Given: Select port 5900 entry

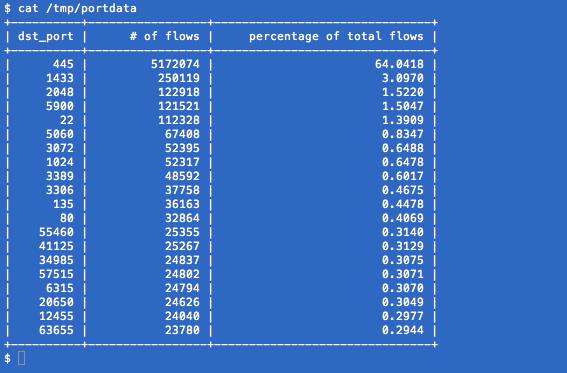Looking at the screenshot, I should (60, 106).
